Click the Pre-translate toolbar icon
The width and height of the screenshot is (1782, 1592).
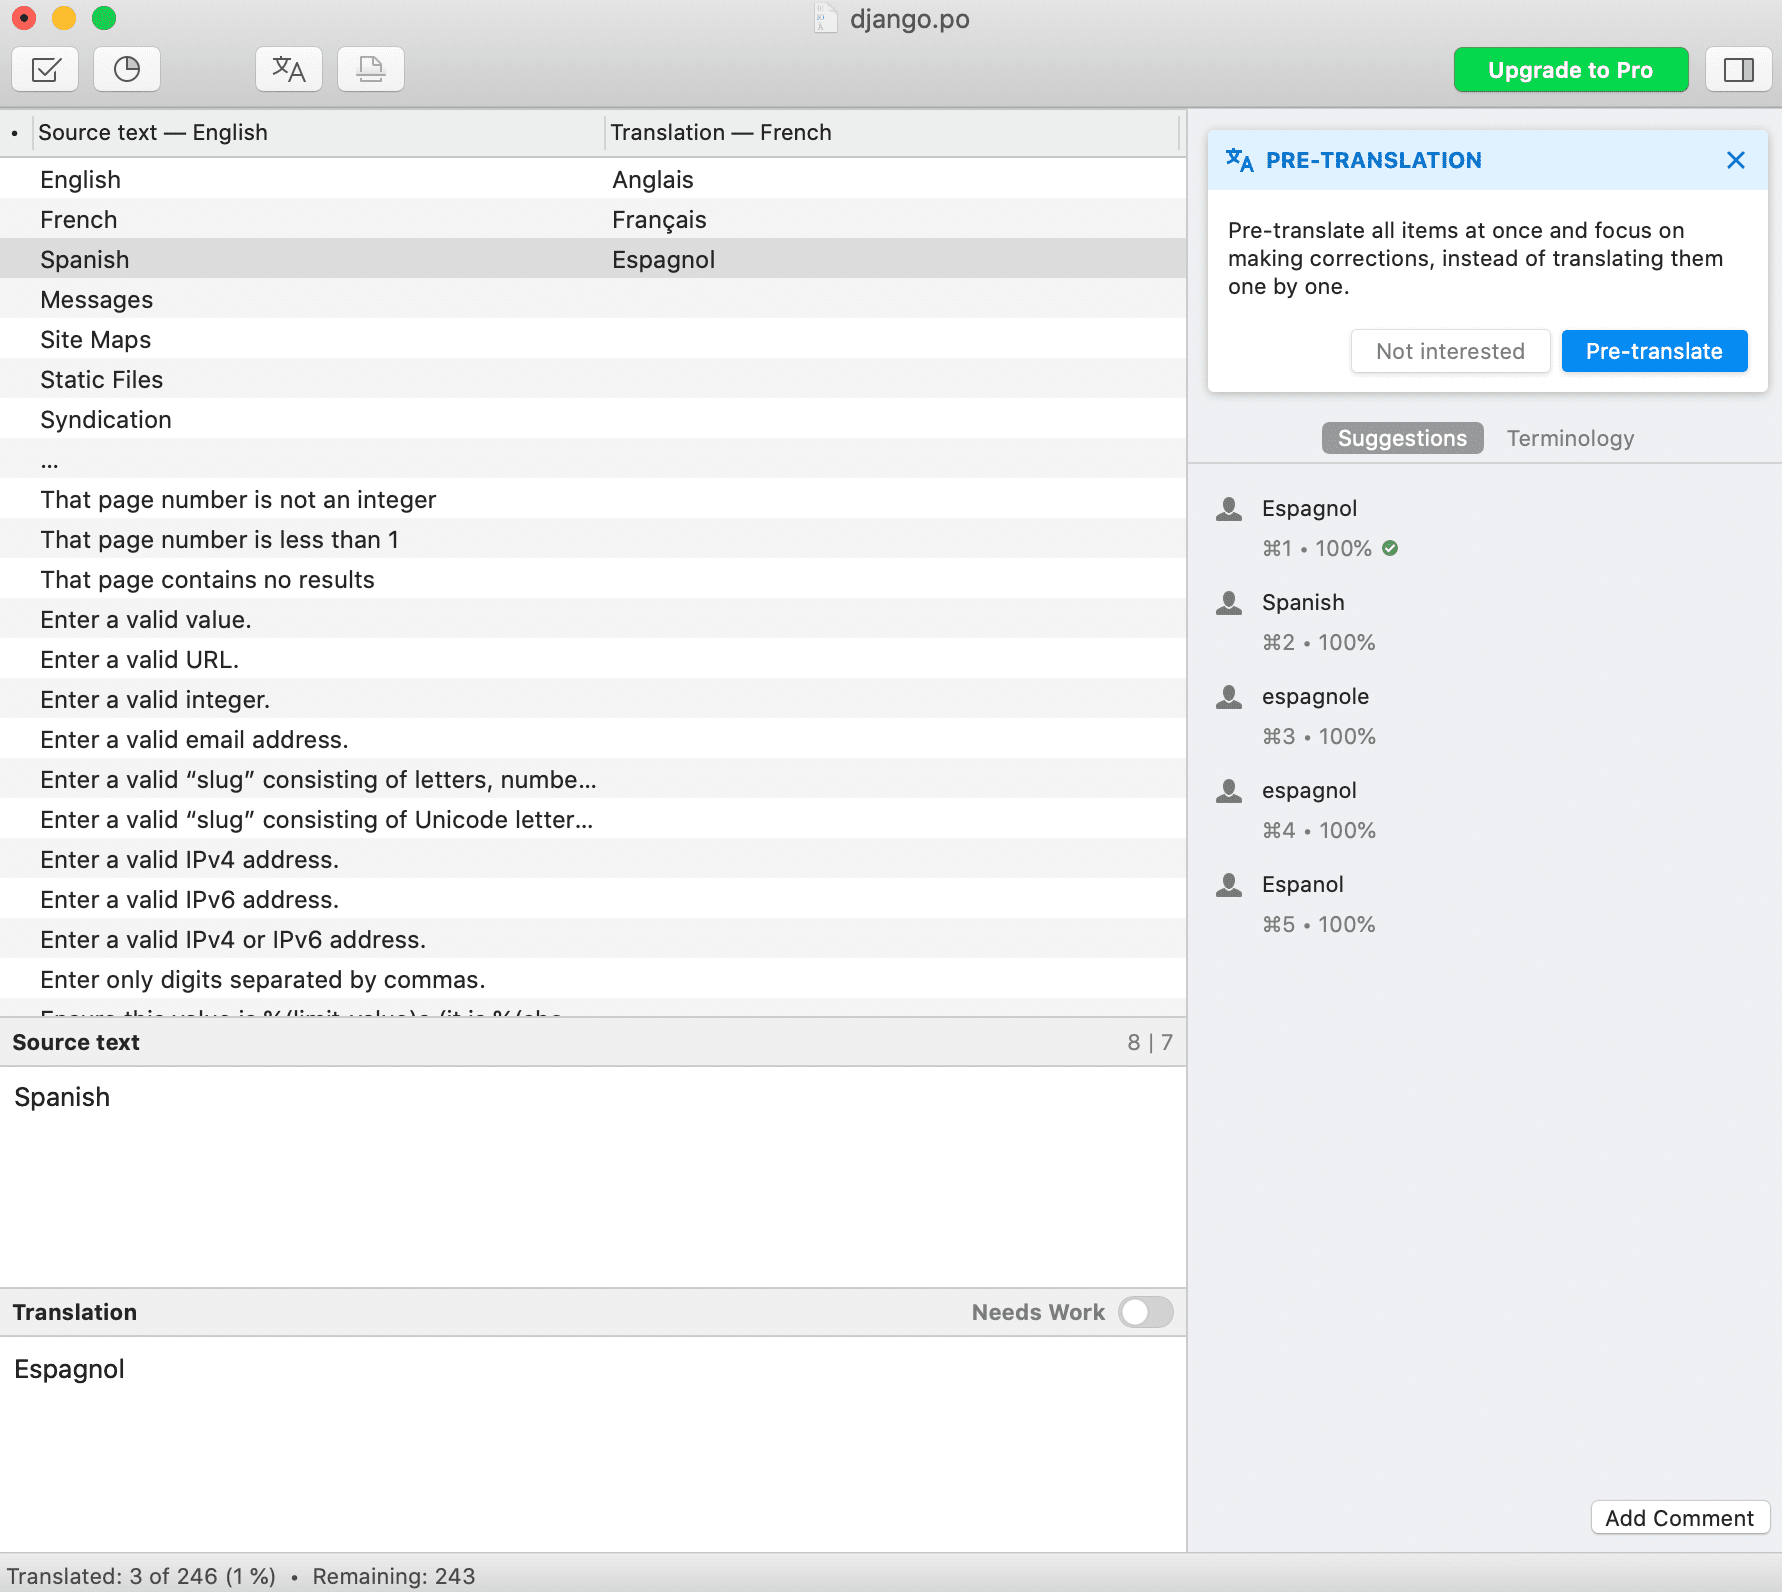click(289, 69)
